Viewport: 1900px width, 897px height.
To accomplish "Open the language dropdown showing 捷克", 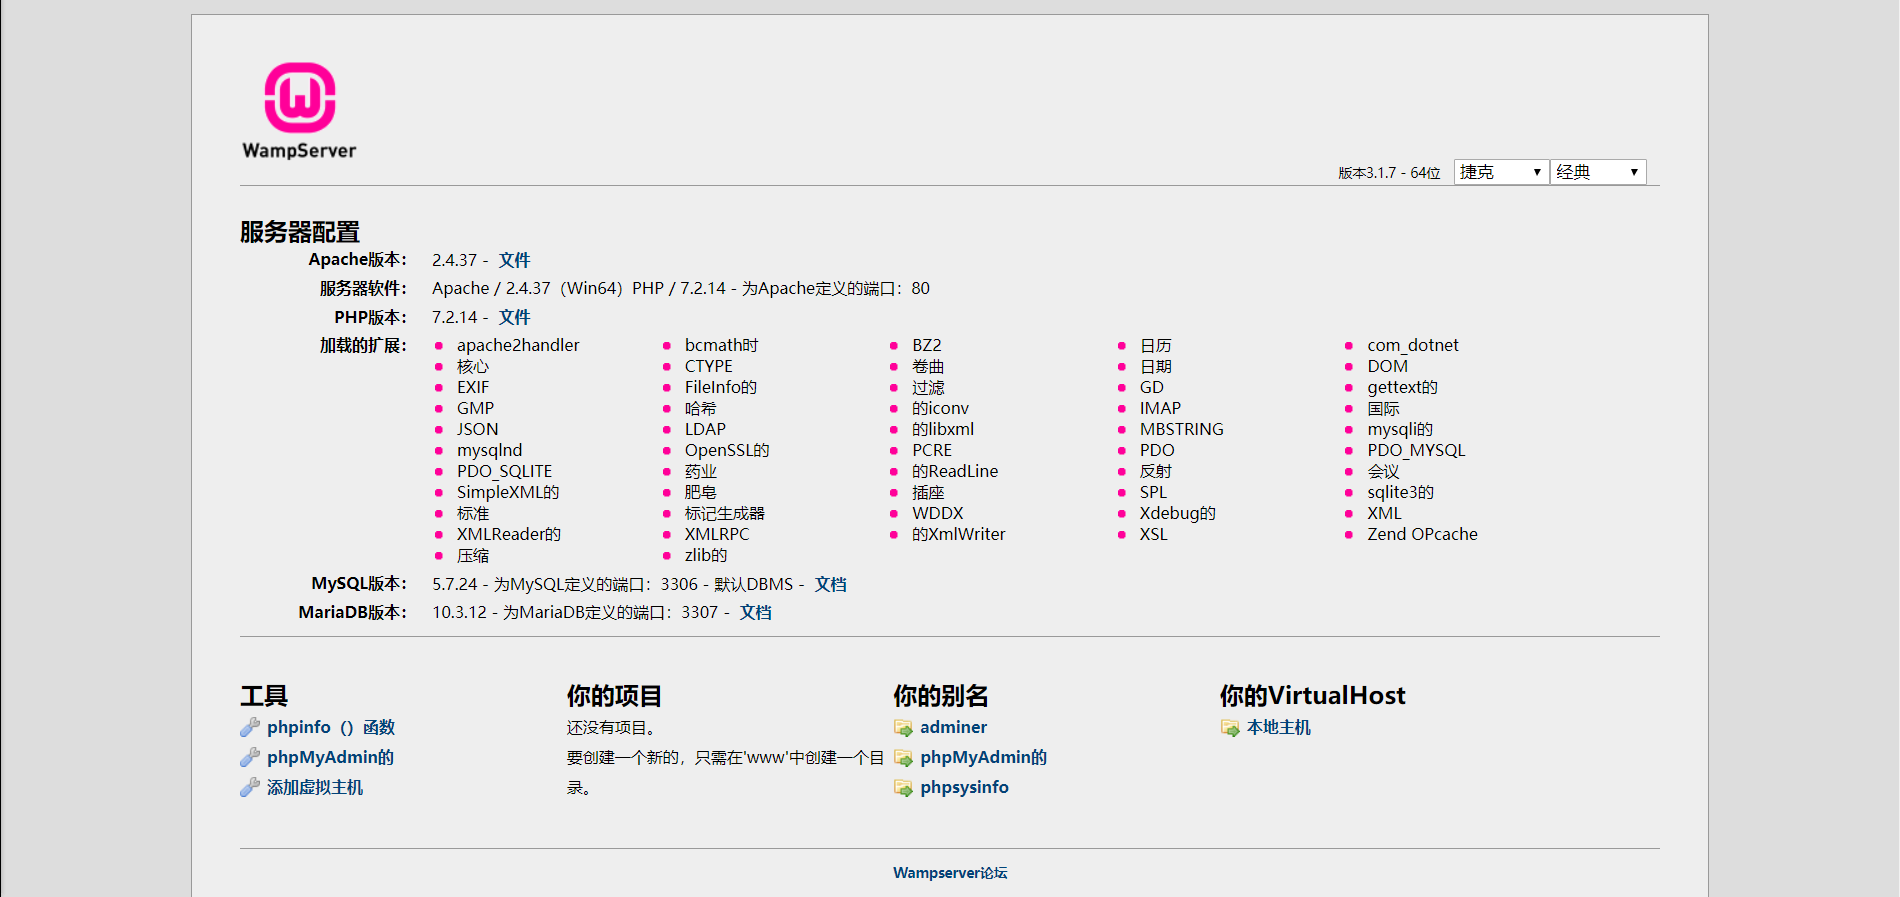I will 1501,172.
